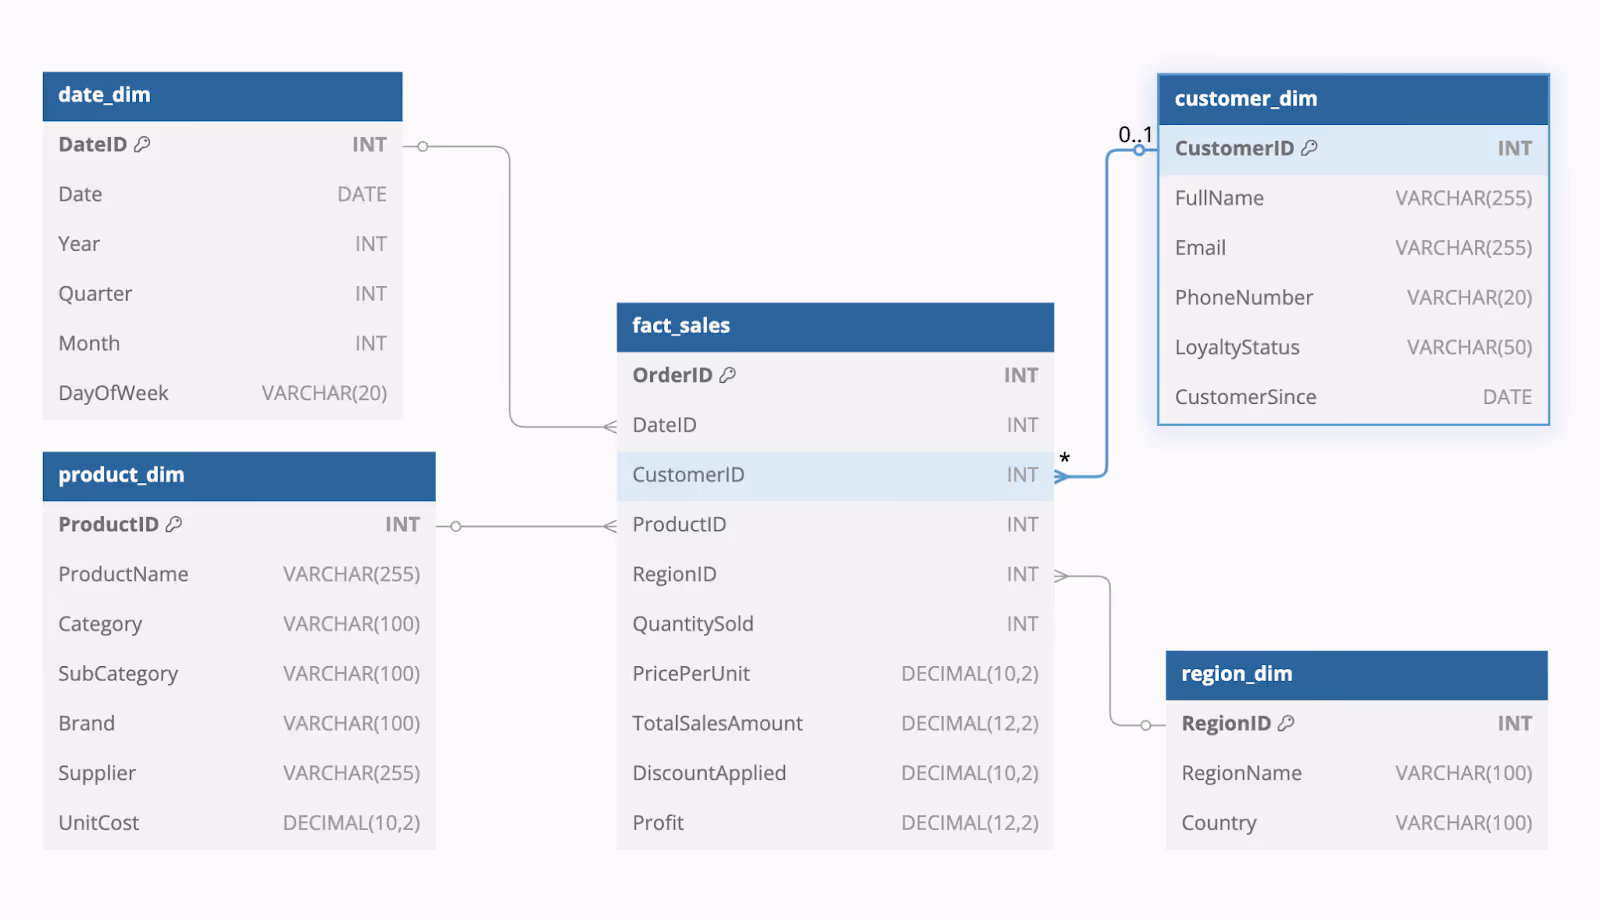
Task: Select the QuantitySold row in fact_sales
Action: [x=835, y=625]
